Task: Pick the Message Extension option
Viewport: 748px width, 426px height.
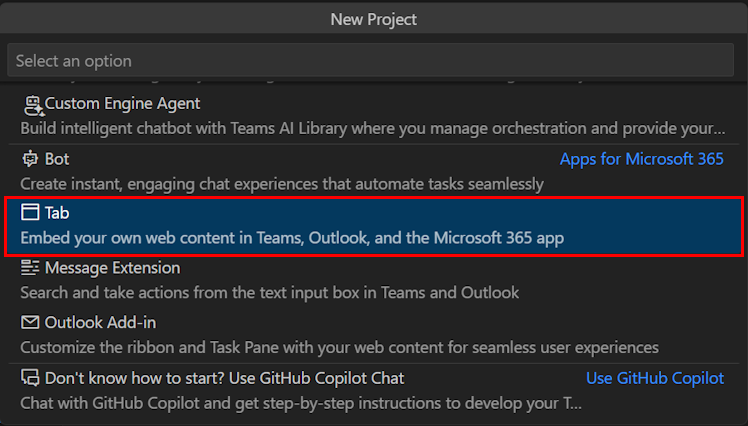Action: click(x=374, y=281)
